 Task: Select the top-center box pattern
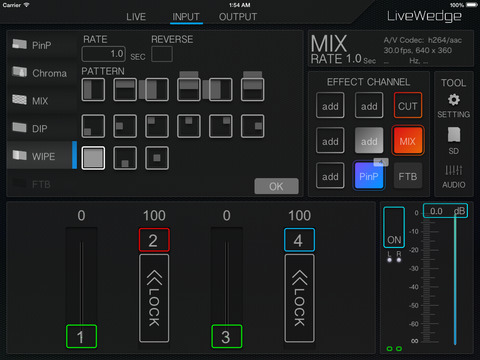(x=189, y=126)
